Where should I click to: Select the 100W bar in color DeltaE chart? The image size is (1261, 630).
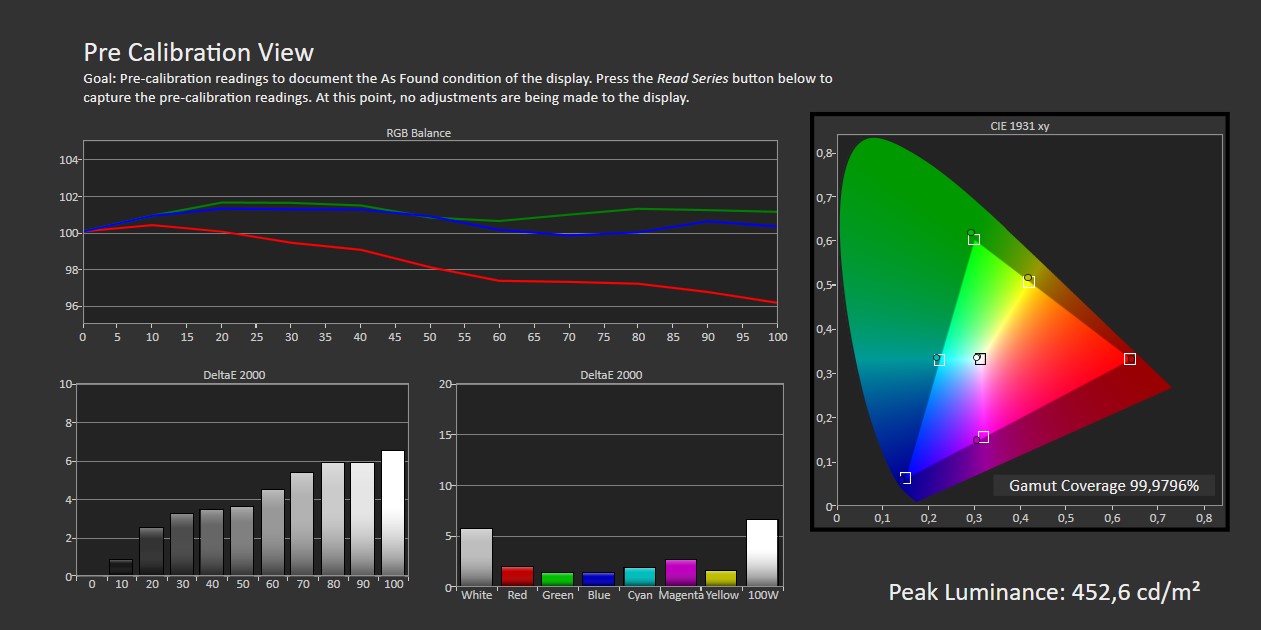click(x=762, y=552)
